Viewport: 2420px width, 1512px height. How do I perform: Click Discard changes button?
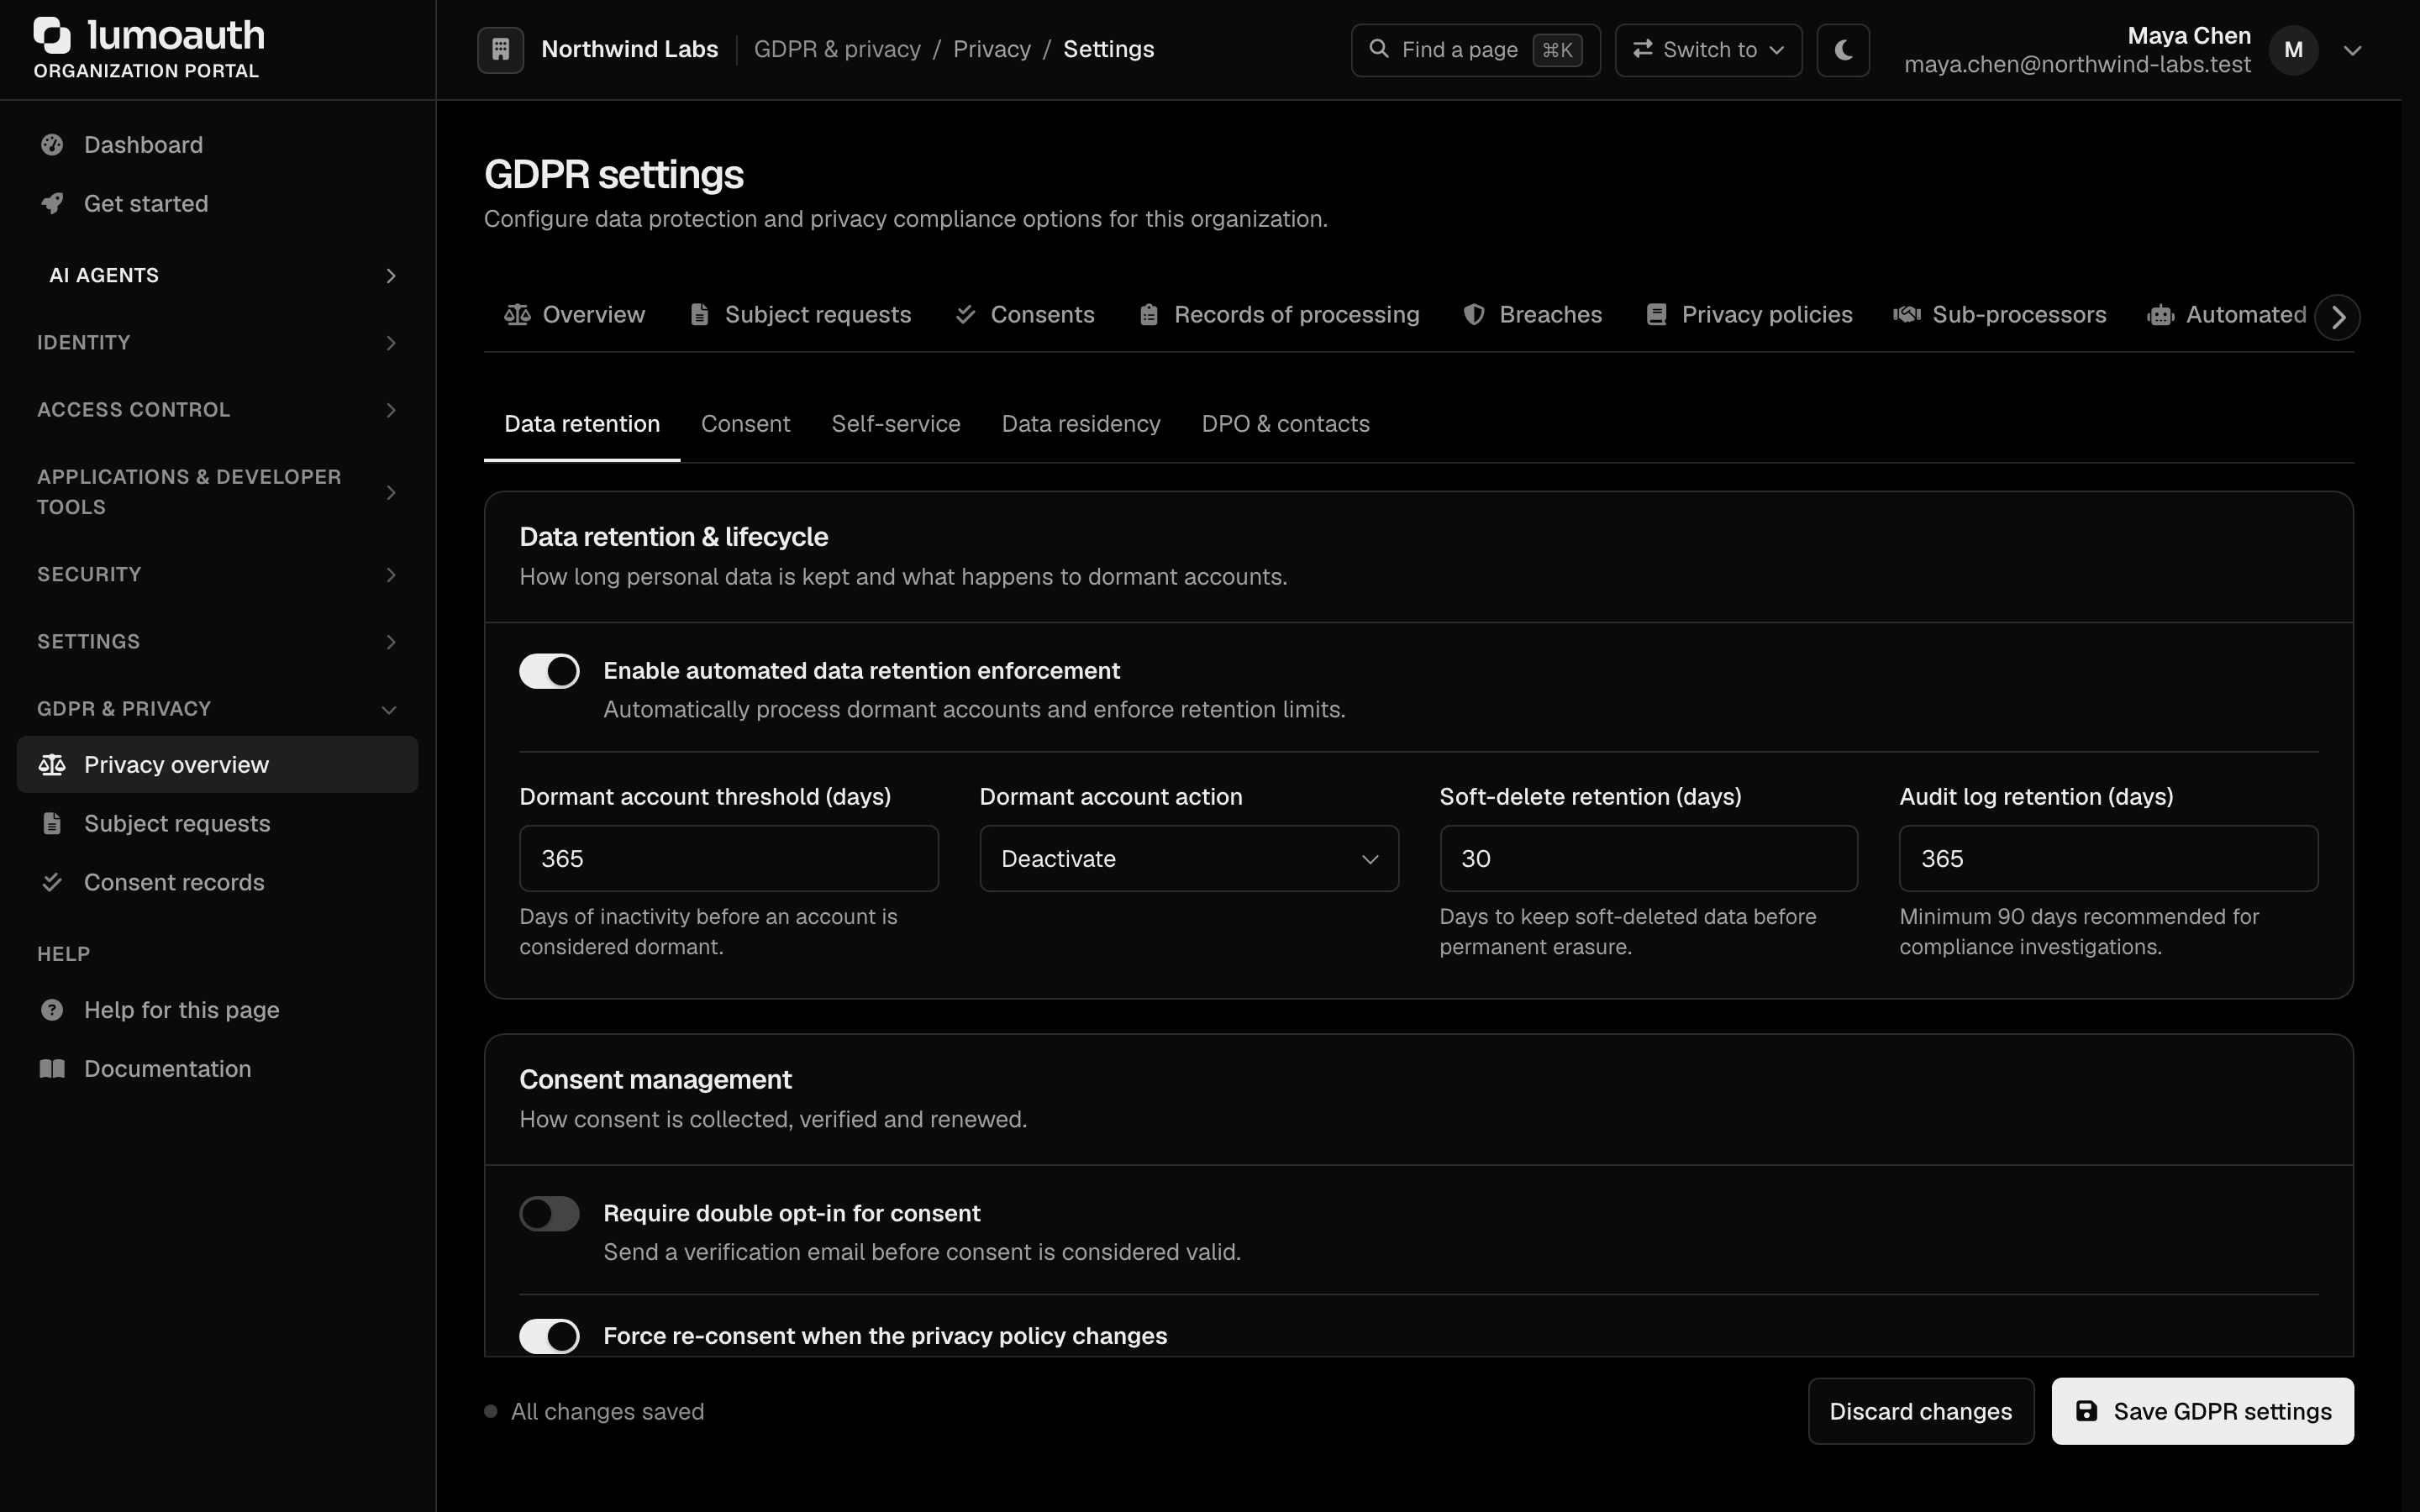(1921, 1412)
